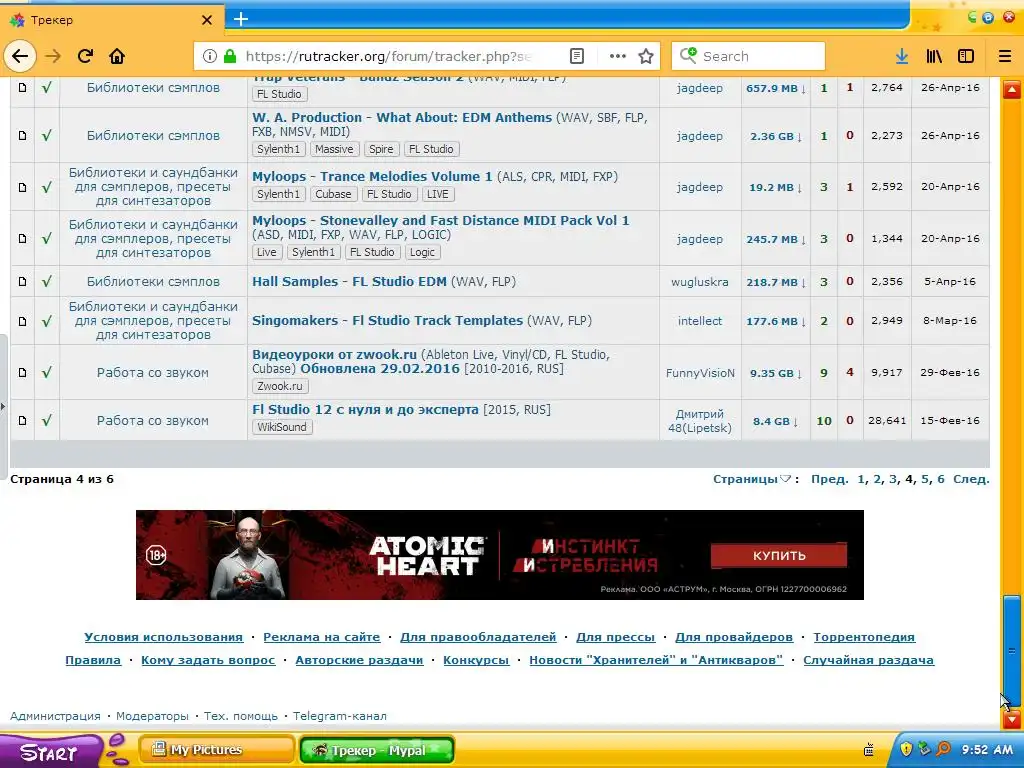
Task: Click the Massive tag button
Action: 334,149
